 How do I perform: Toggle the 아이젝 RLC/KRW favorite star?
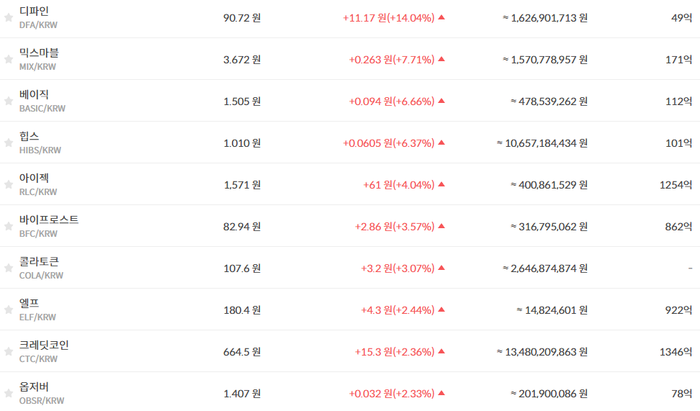coord(8,185)
